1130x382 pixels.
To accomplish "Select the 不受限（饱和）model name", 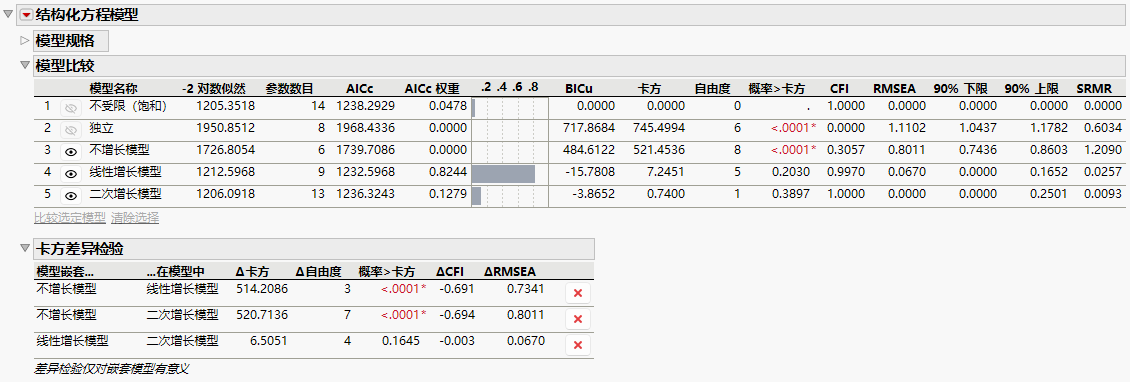I will tap(128, 107).
